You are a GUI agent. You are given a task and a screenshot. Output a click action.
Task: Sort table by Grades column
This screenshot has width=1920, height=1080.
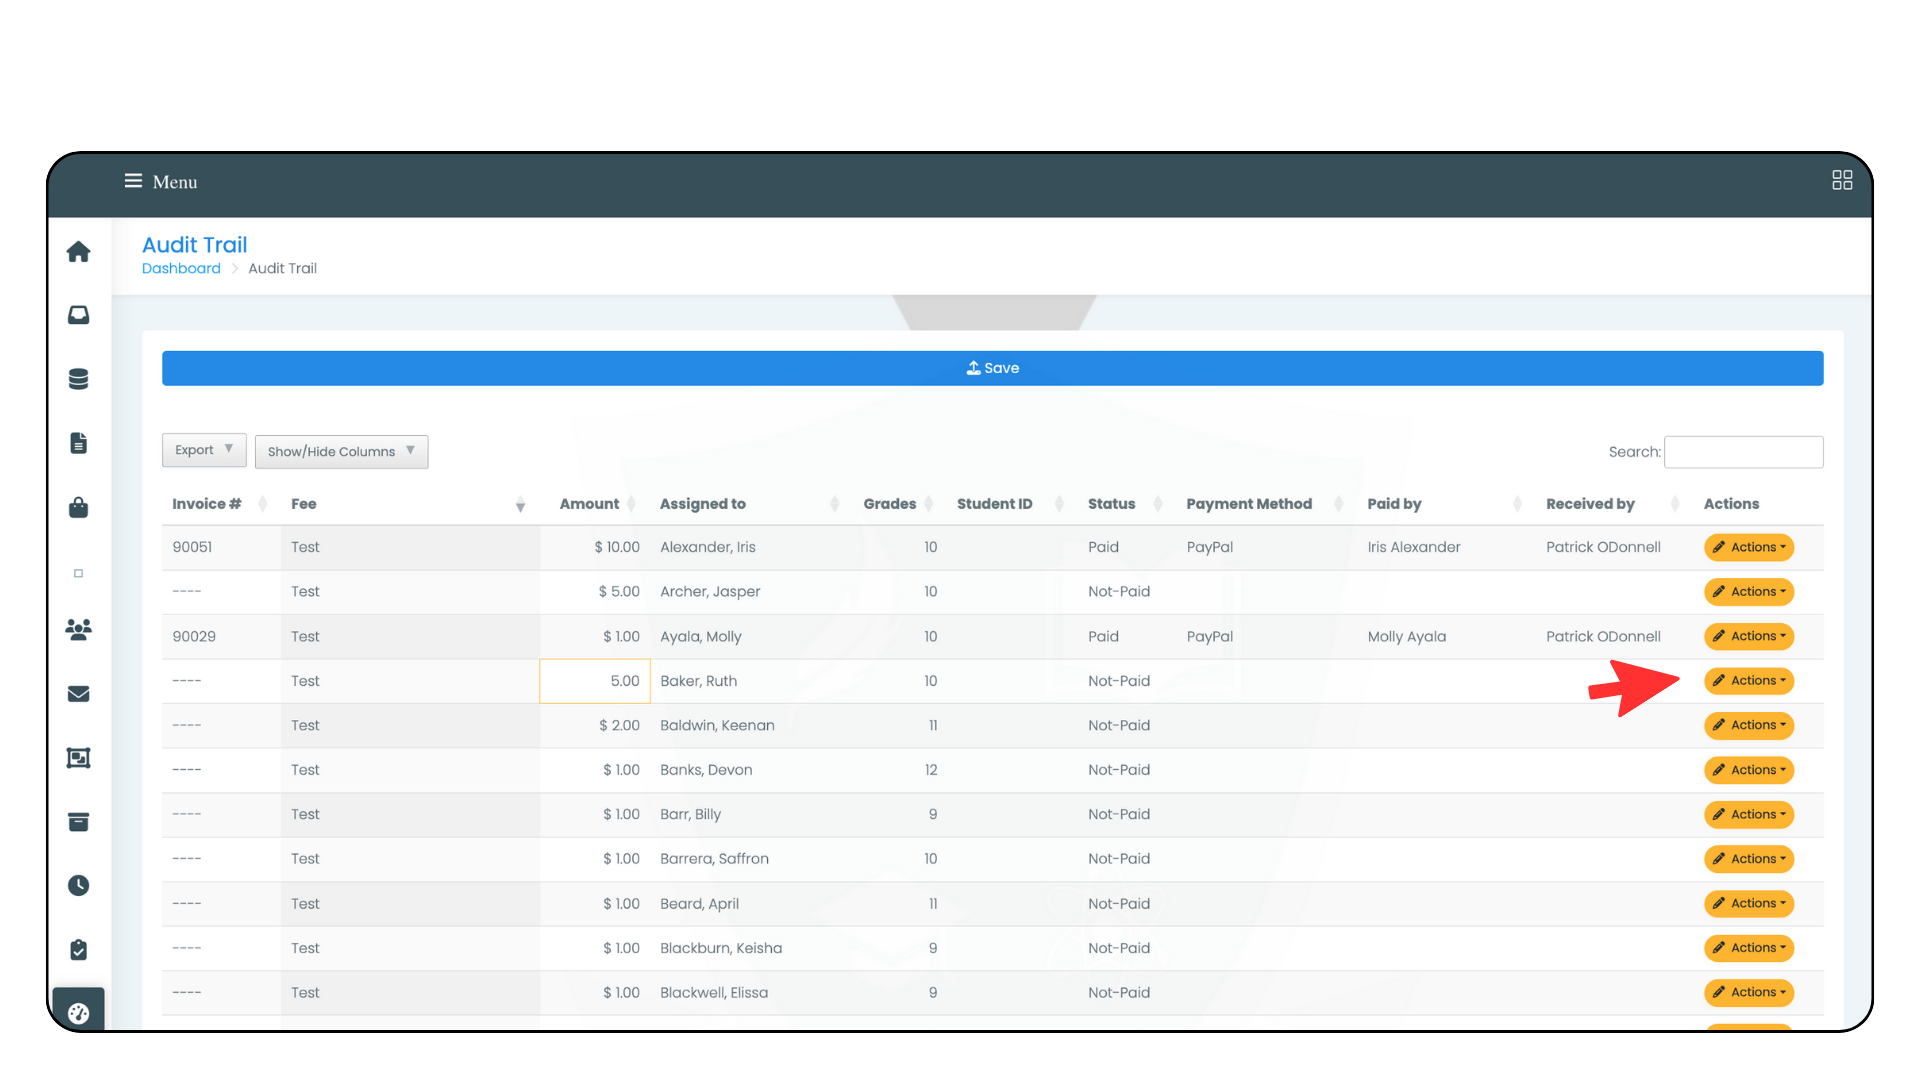pos(928,504)
